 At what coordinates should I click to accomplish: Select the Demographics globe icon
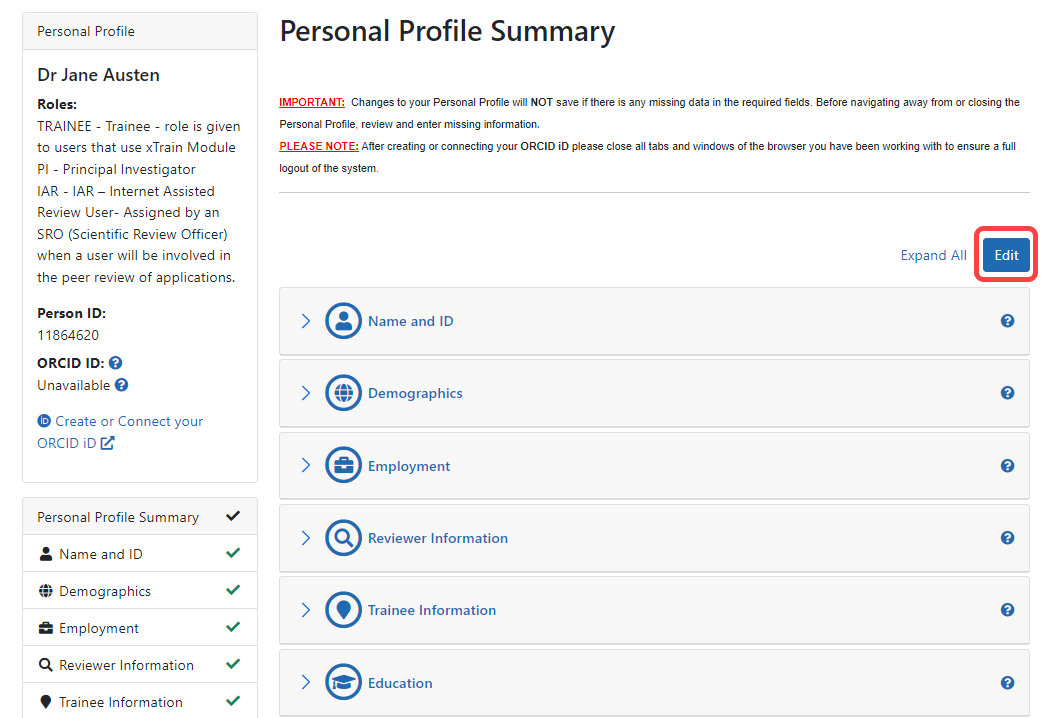[343, 392]
